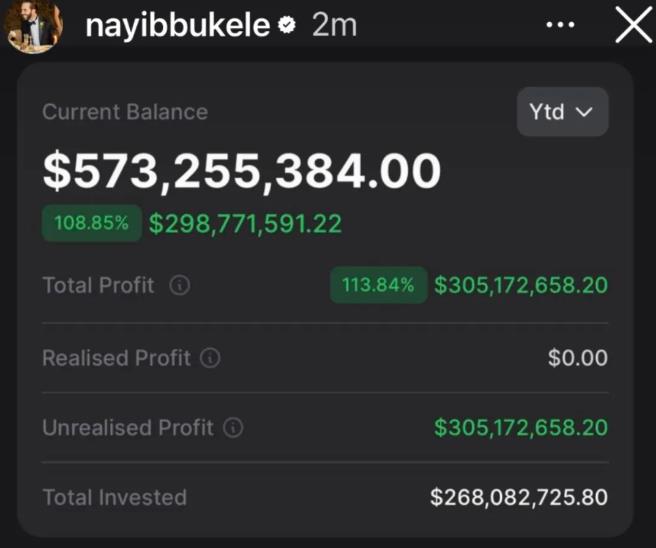The height and width of the screenshot is (548, 656).
Task: Click the Total Profit info icon
Action: (x=180, y=285)
